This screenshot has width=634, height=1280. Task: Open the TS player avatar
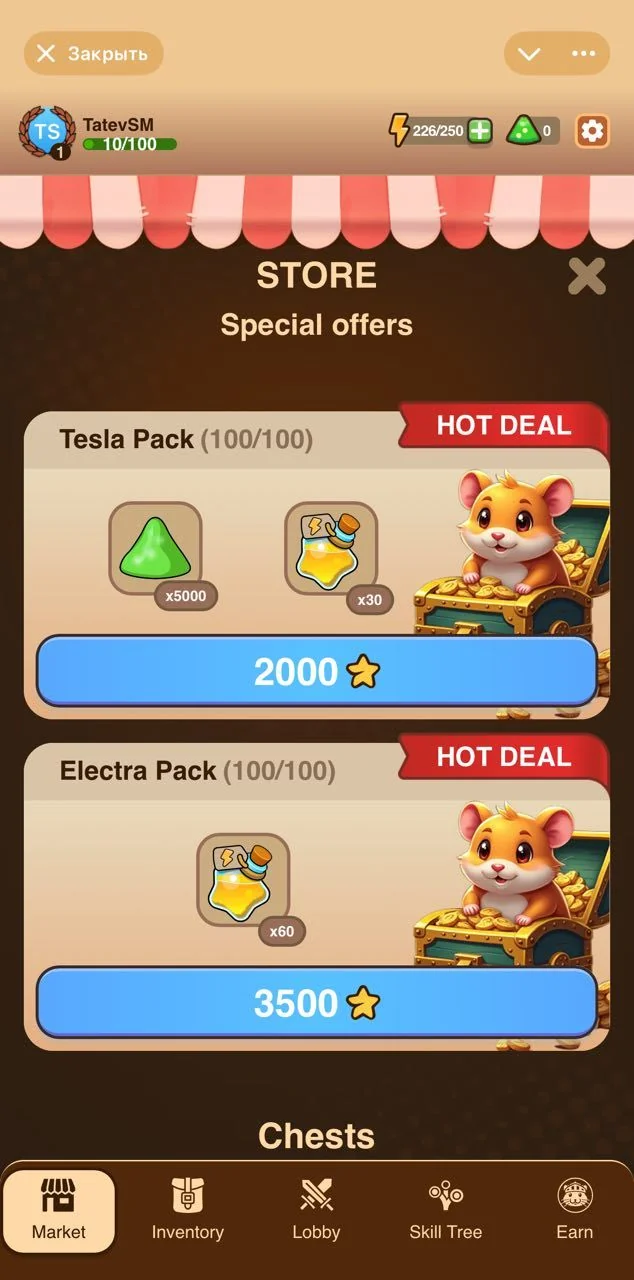pos(47,131)
